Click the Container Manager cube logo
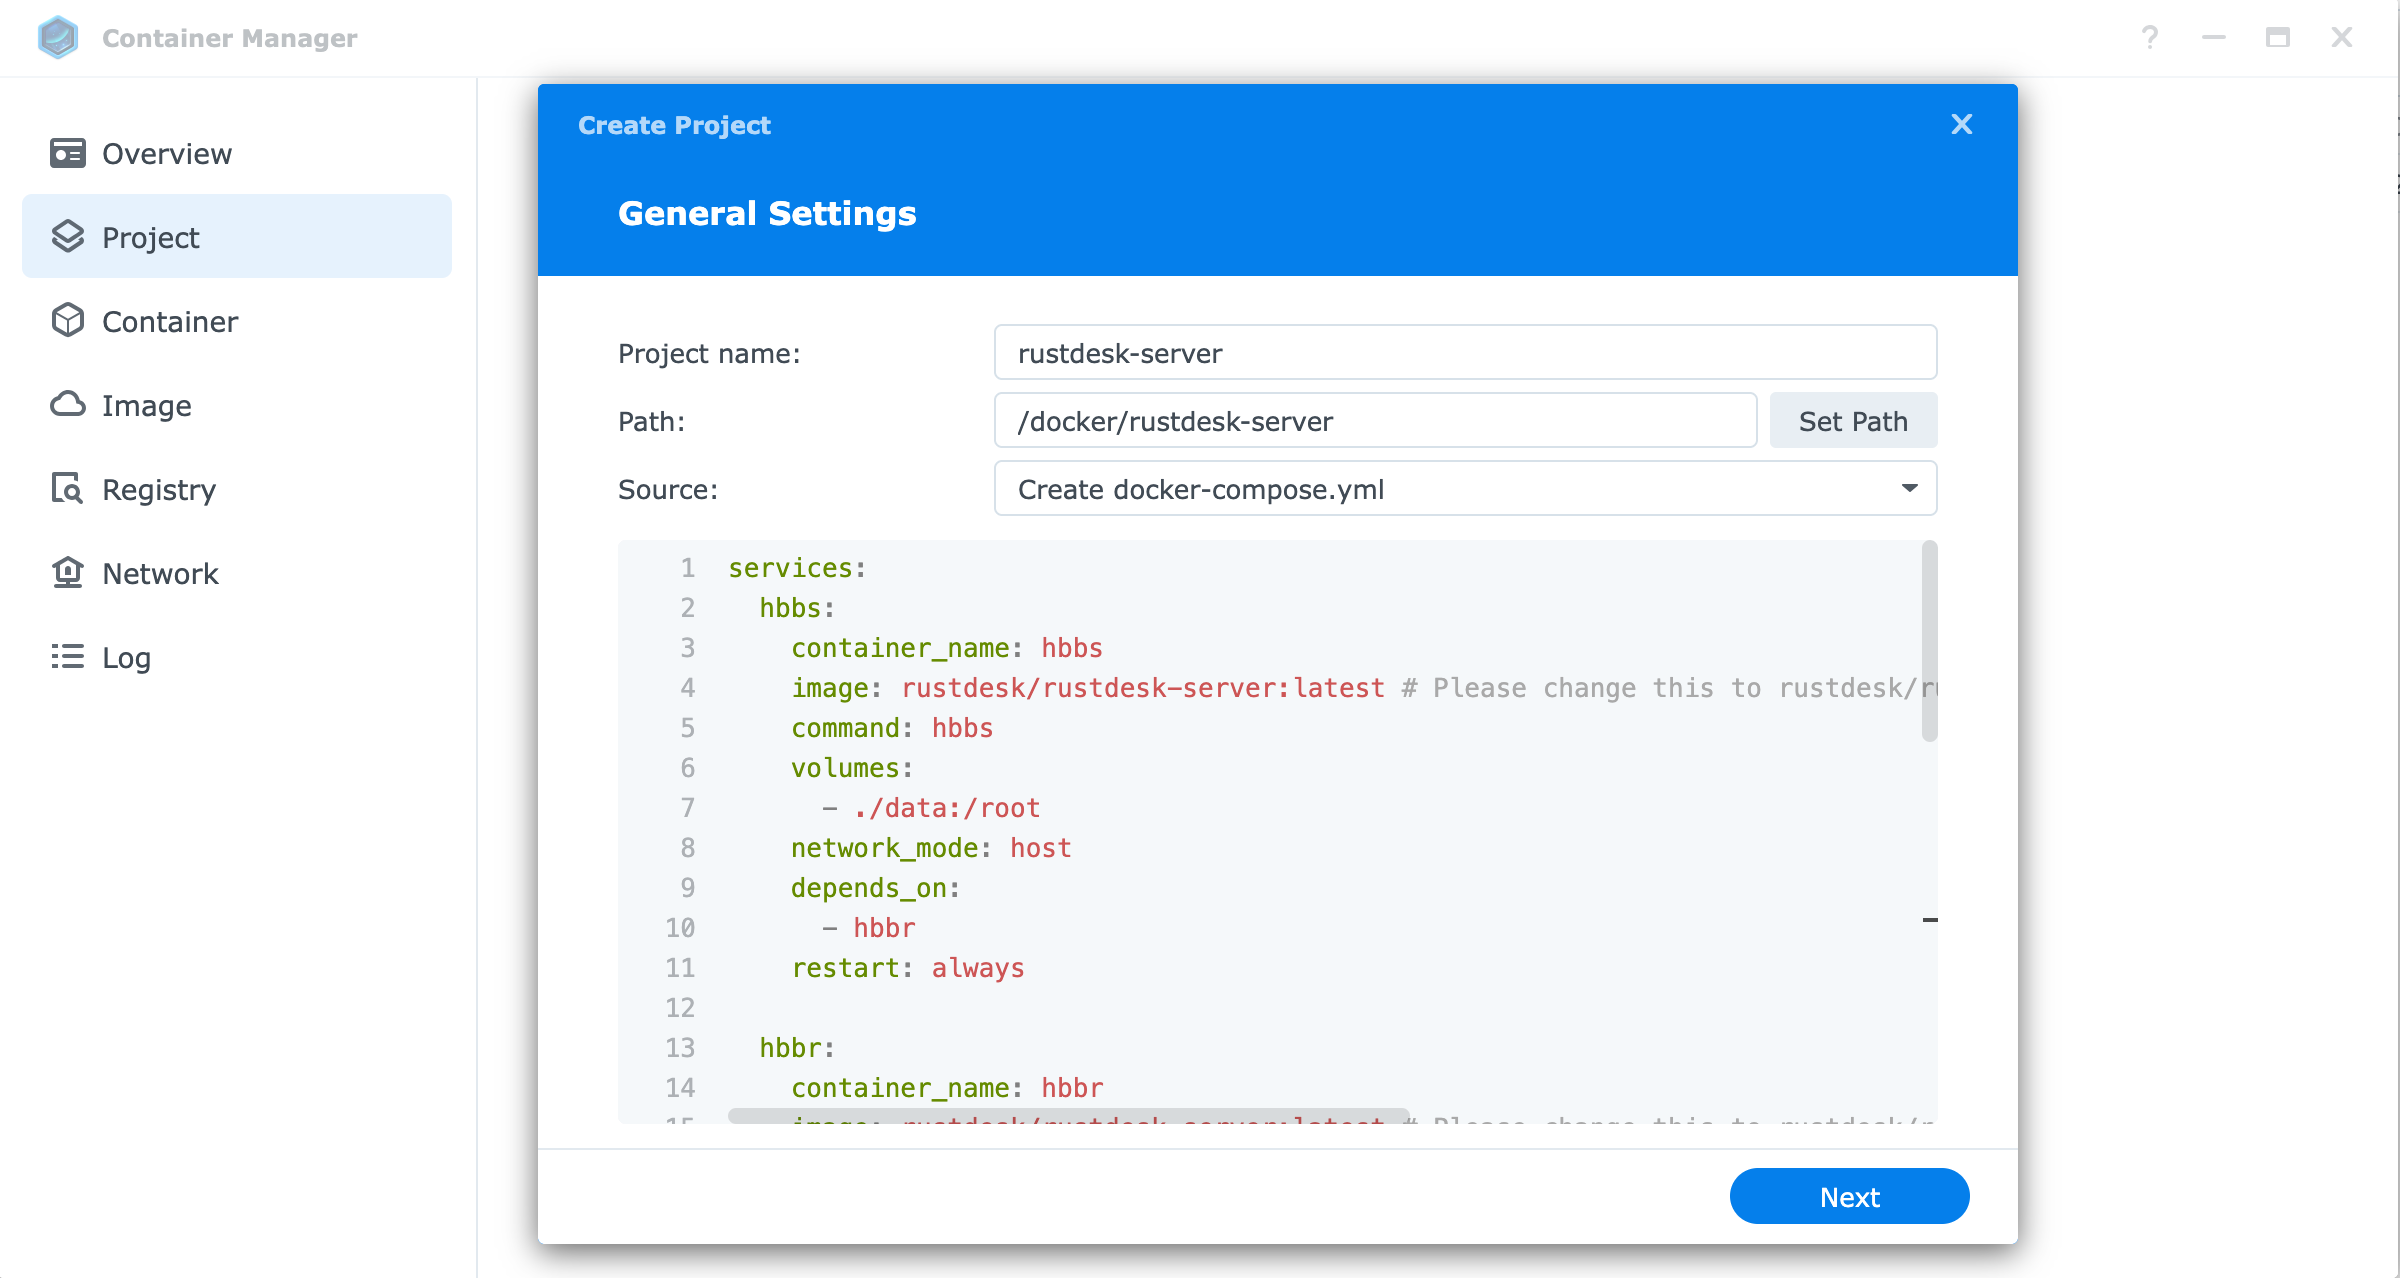 58,37
